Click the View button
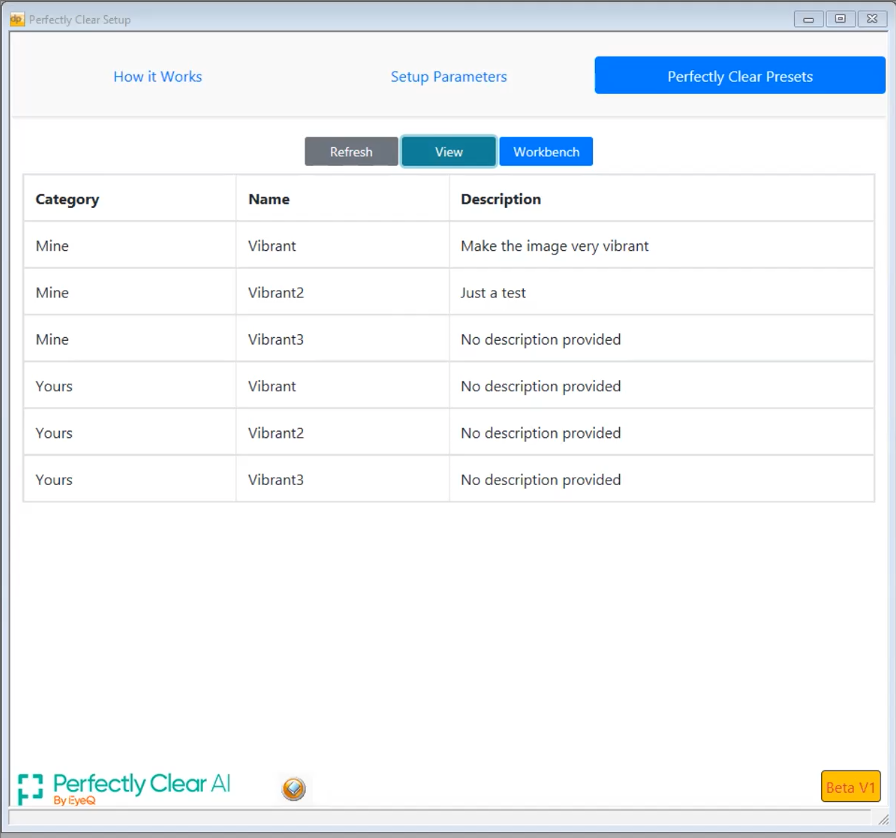 coord(449,151)
